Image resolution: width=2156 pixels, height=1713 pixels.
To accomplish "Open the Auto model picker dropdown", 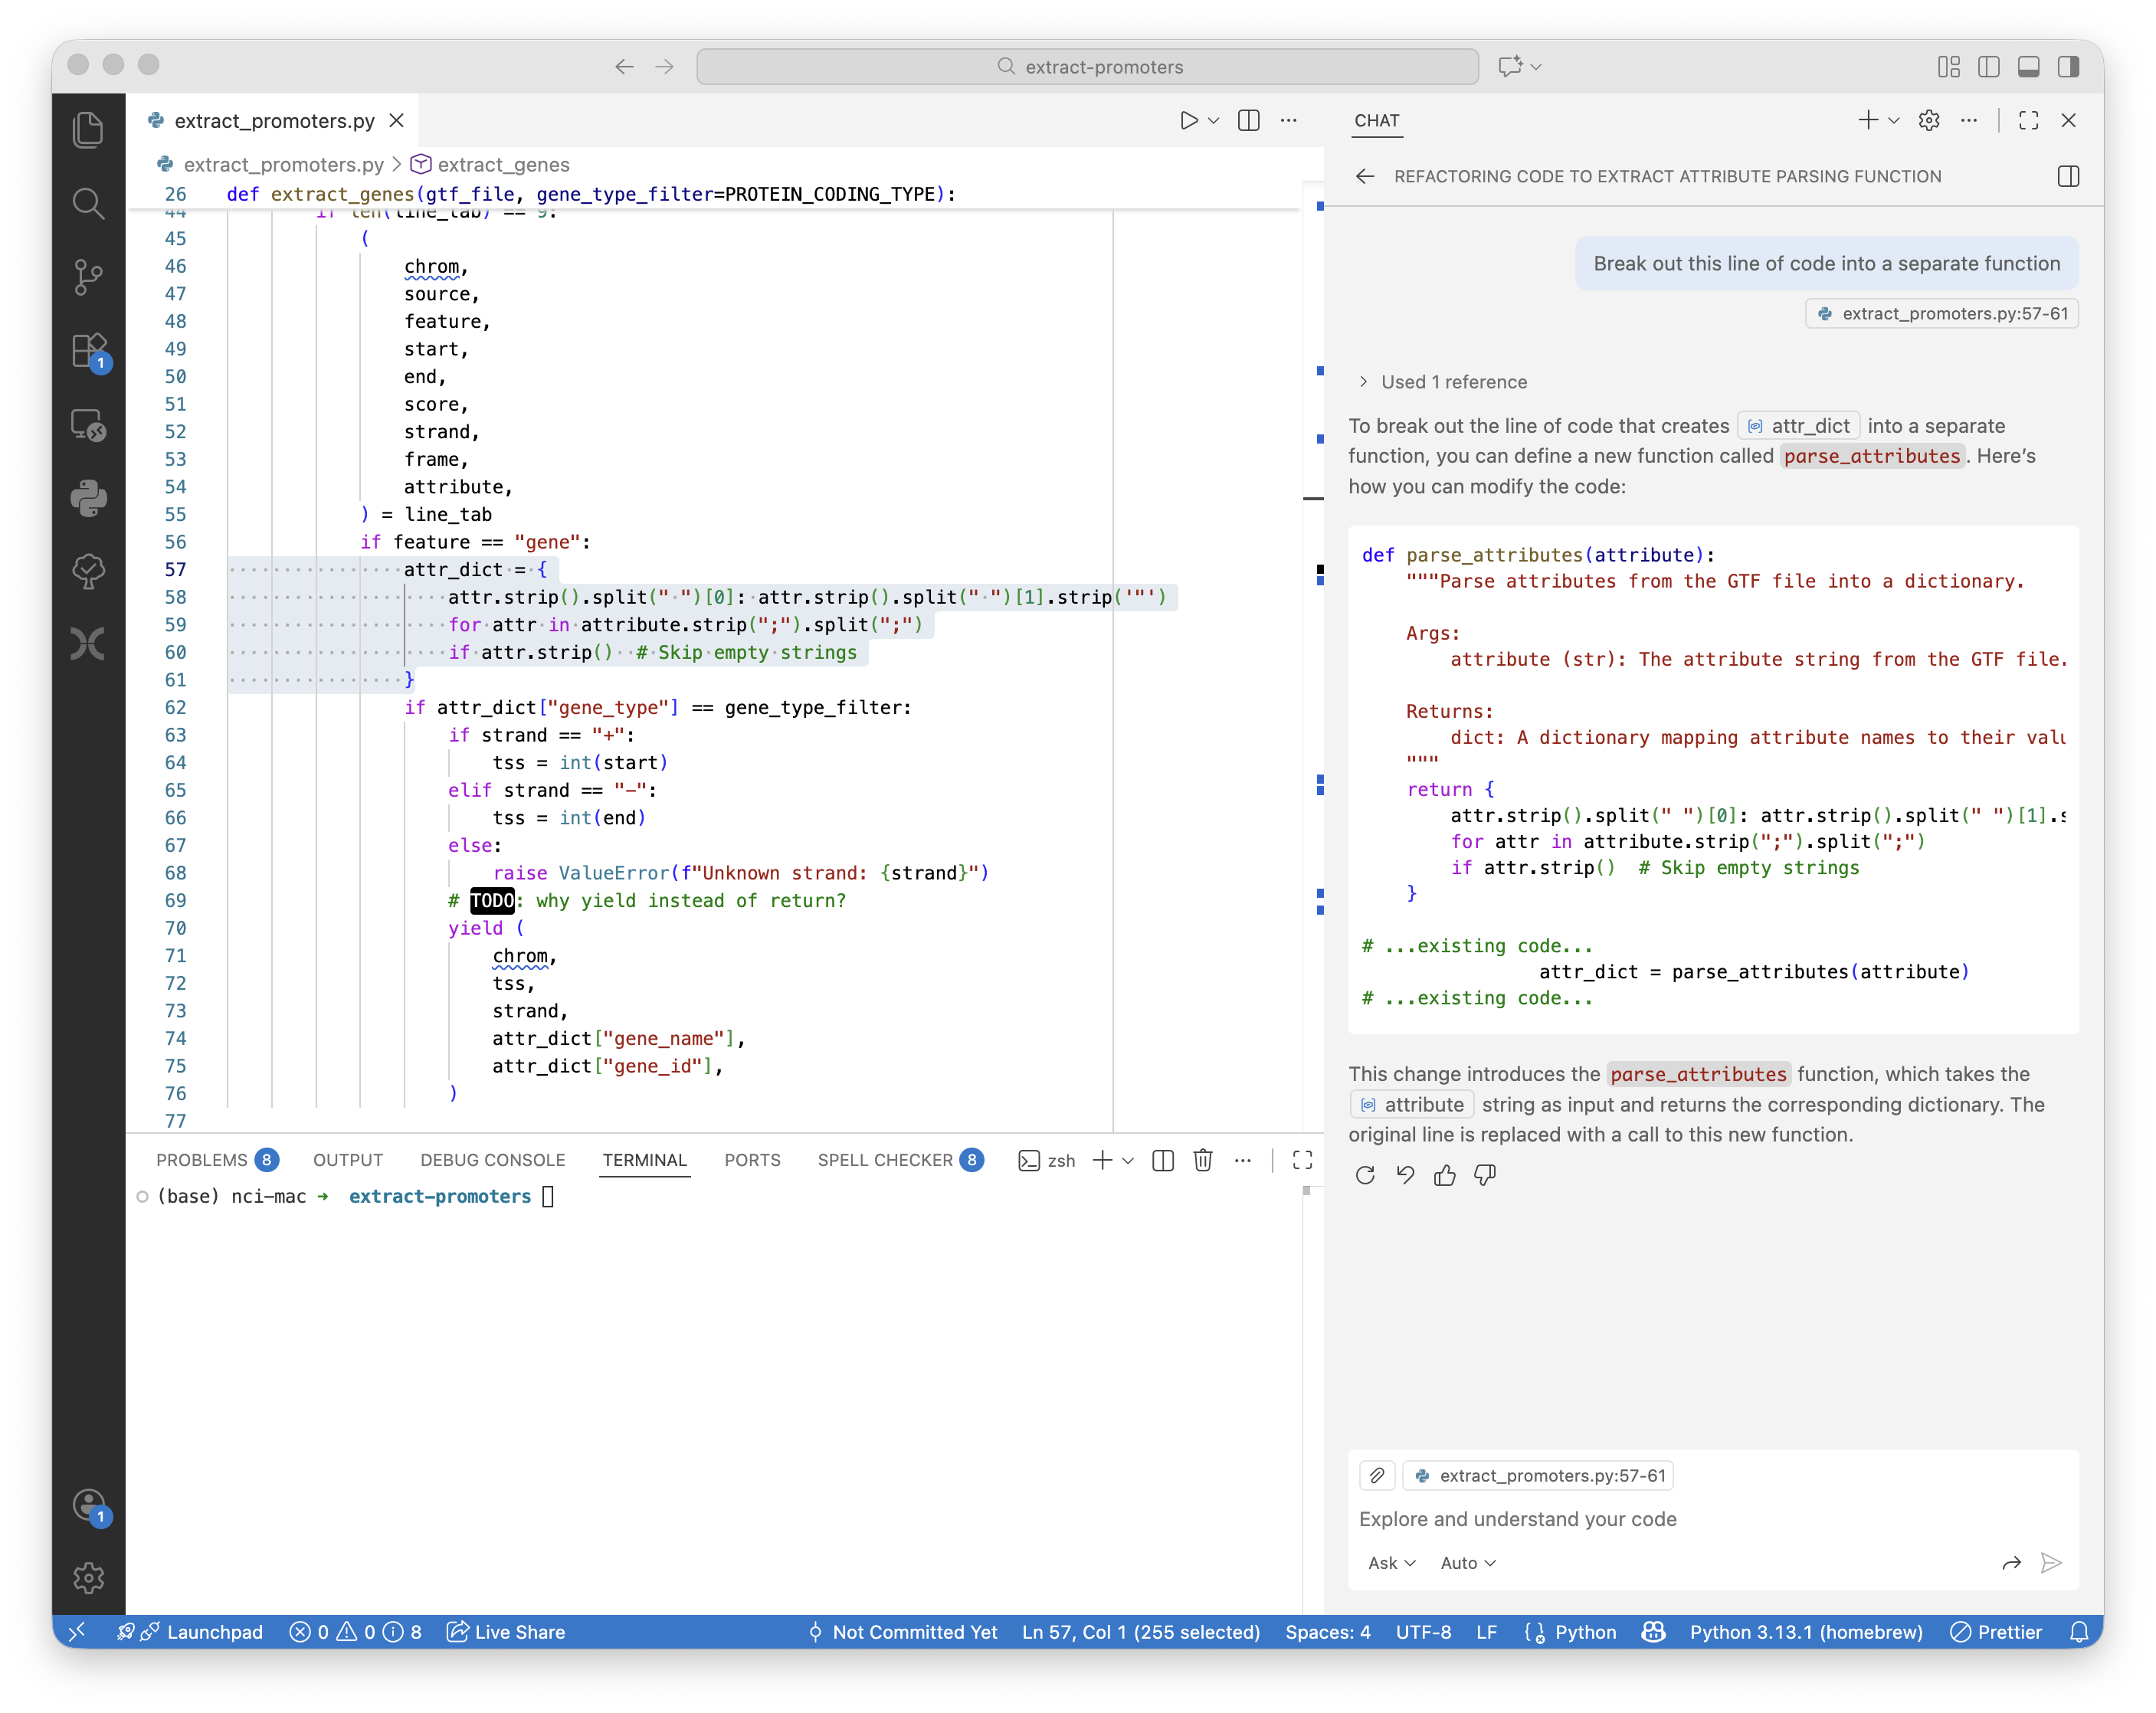I will [x=1467, y=1563].
